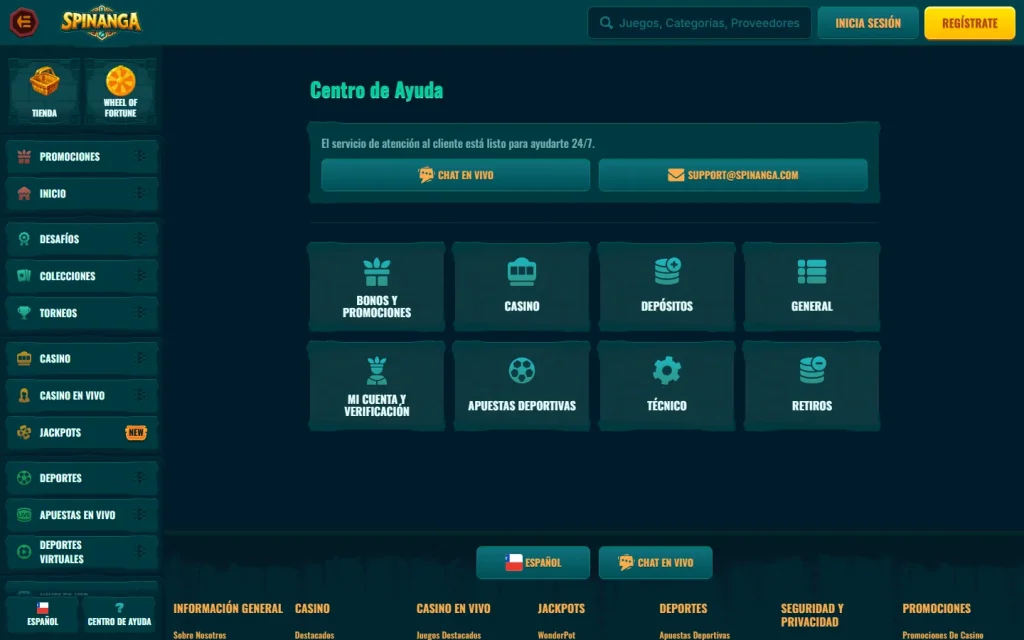Viewport: 1024px width, 640px height.
Task: Click the Apuestas en Vivo live icon
Action: pos(24,515)
